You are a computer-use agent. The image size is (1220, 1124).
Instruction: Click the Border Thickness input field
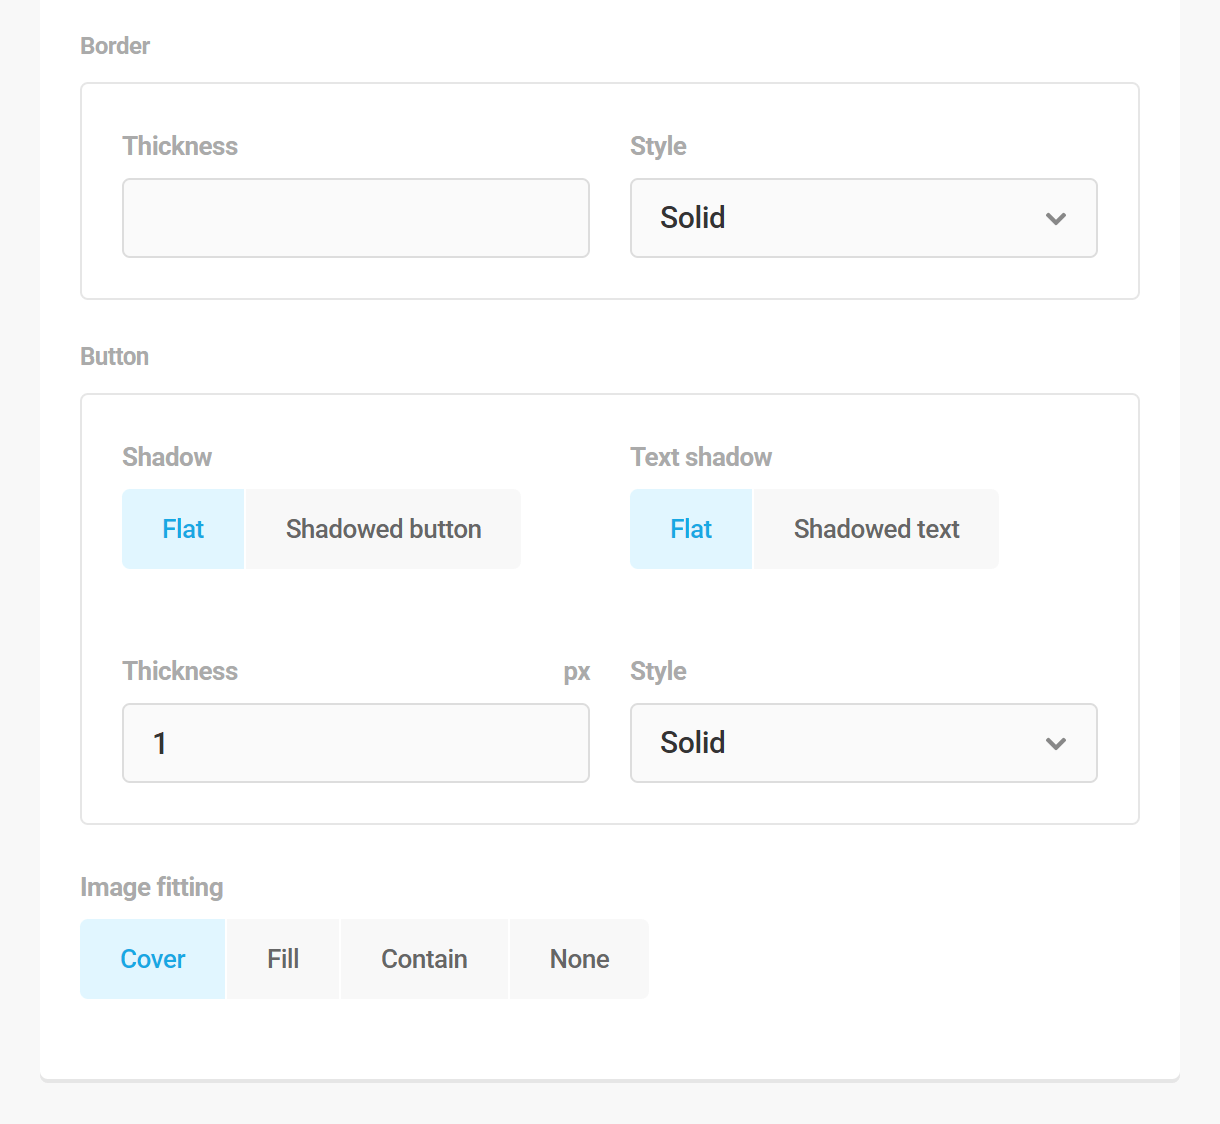click(x=355, y=218)
